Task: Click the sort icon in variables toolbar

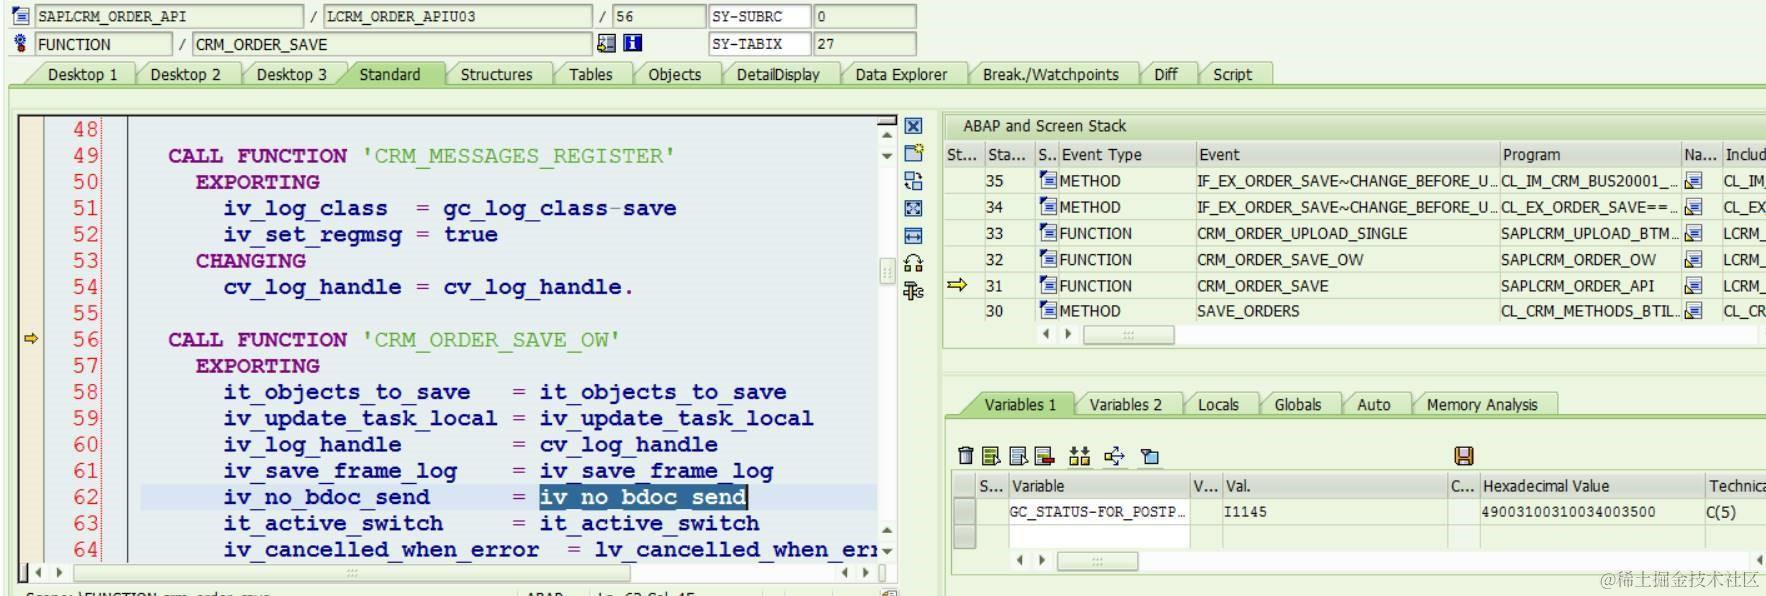Action: 1079,456
